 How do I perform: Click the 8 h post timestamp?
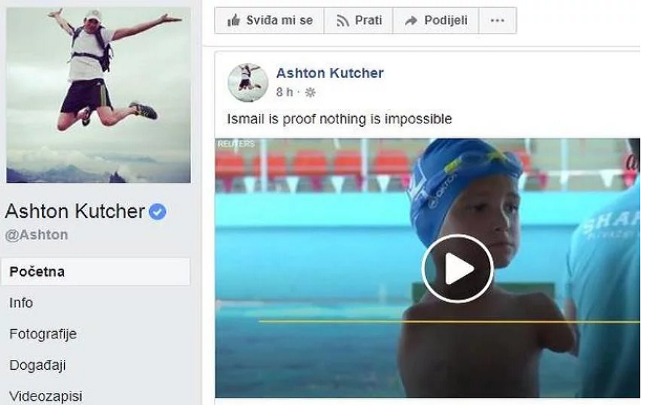[285, 92]
